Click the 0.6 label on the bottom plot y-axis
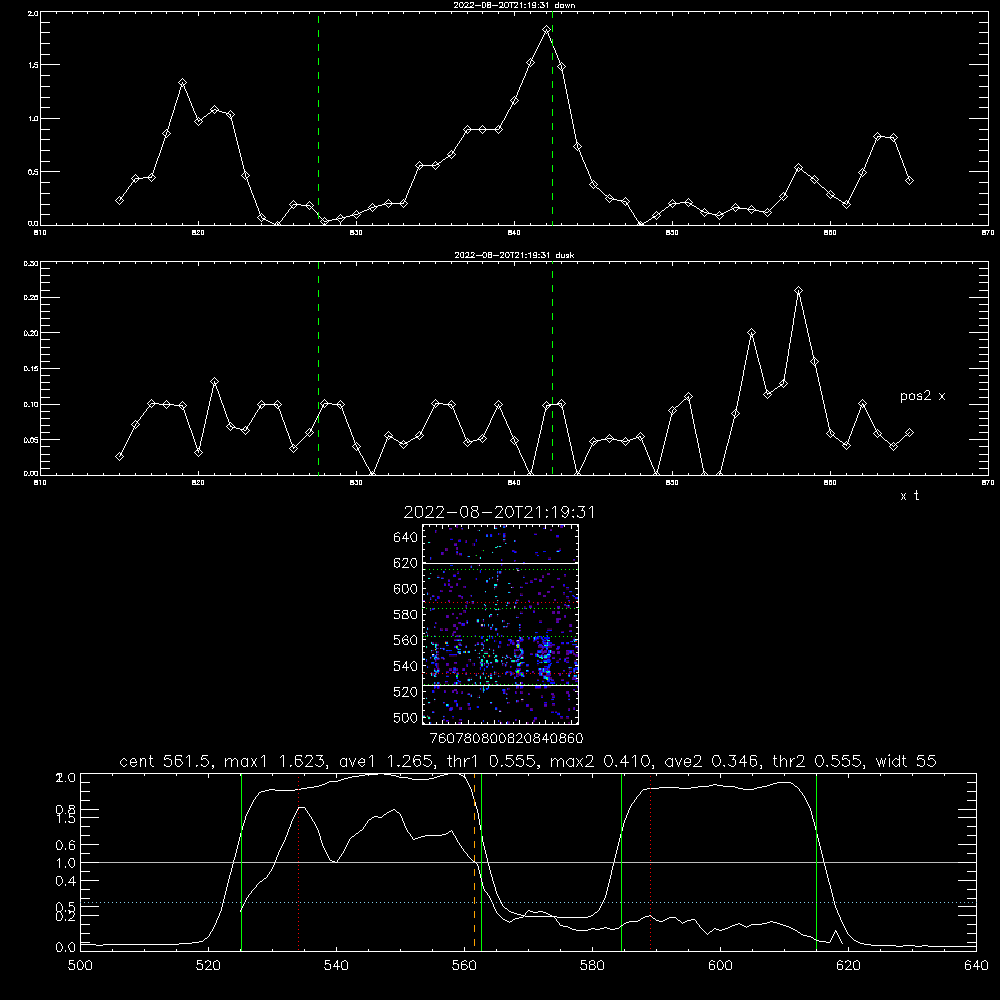This screenshot has height=1000, width=1000. 66,846
